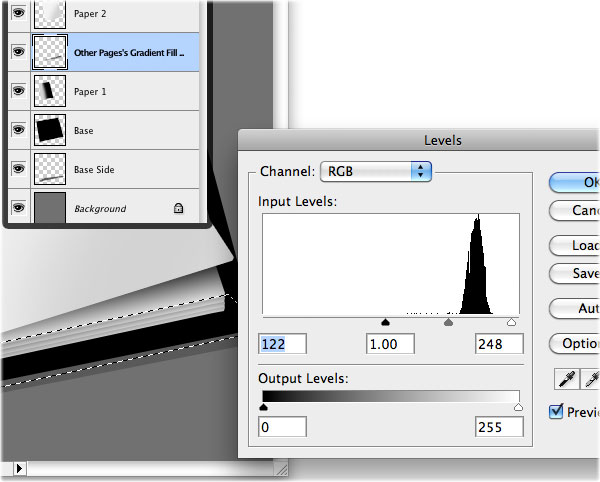
Task: Click the Background layer lock icon
Action: pyautogui.click(x=178, y=208)
